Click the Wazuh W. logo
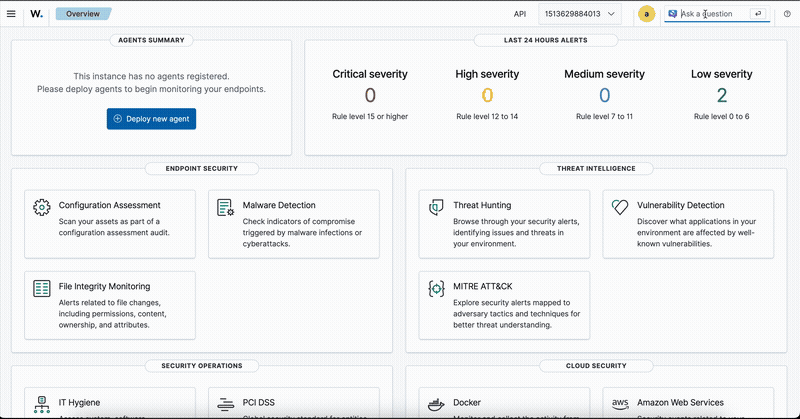Viewport: 800px width, 419px height. (37, 14)
